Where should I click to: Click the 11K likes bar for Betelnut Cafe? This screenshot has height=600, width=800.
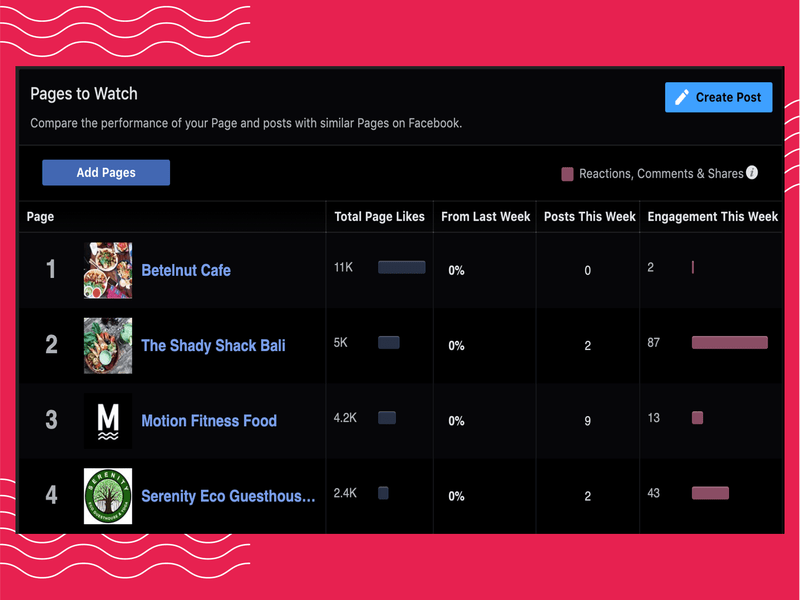[x=402, y=267]
